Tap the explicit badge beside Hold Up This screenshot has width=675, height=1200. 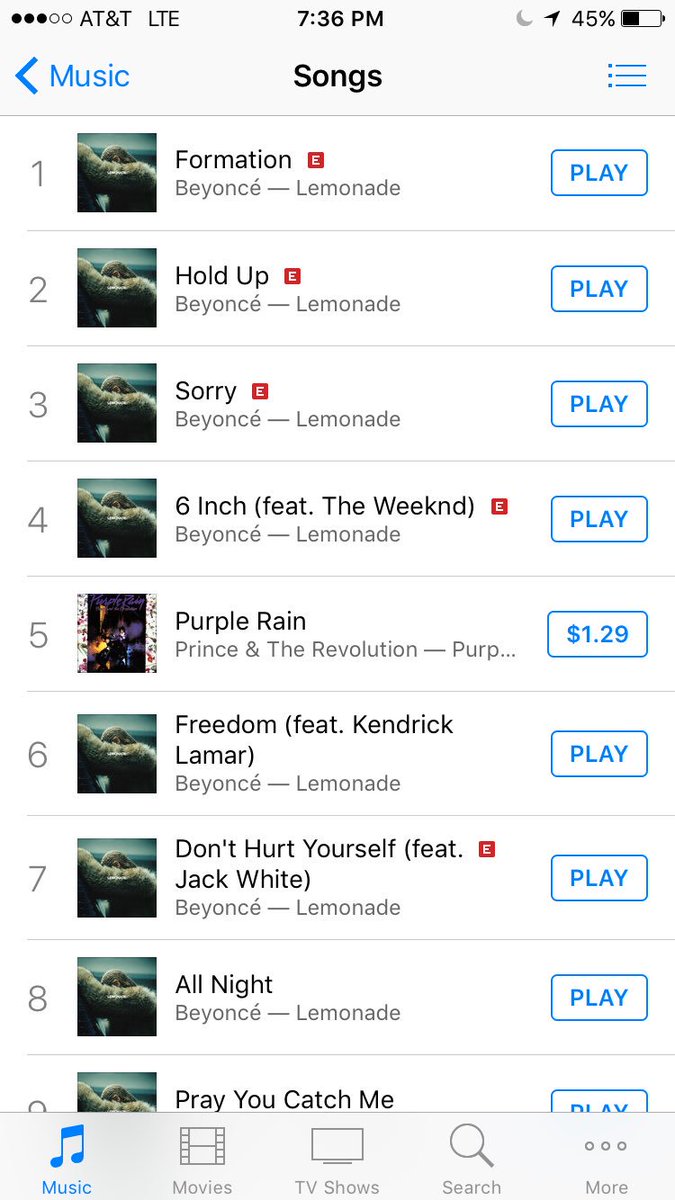click(x=293, y=276)
